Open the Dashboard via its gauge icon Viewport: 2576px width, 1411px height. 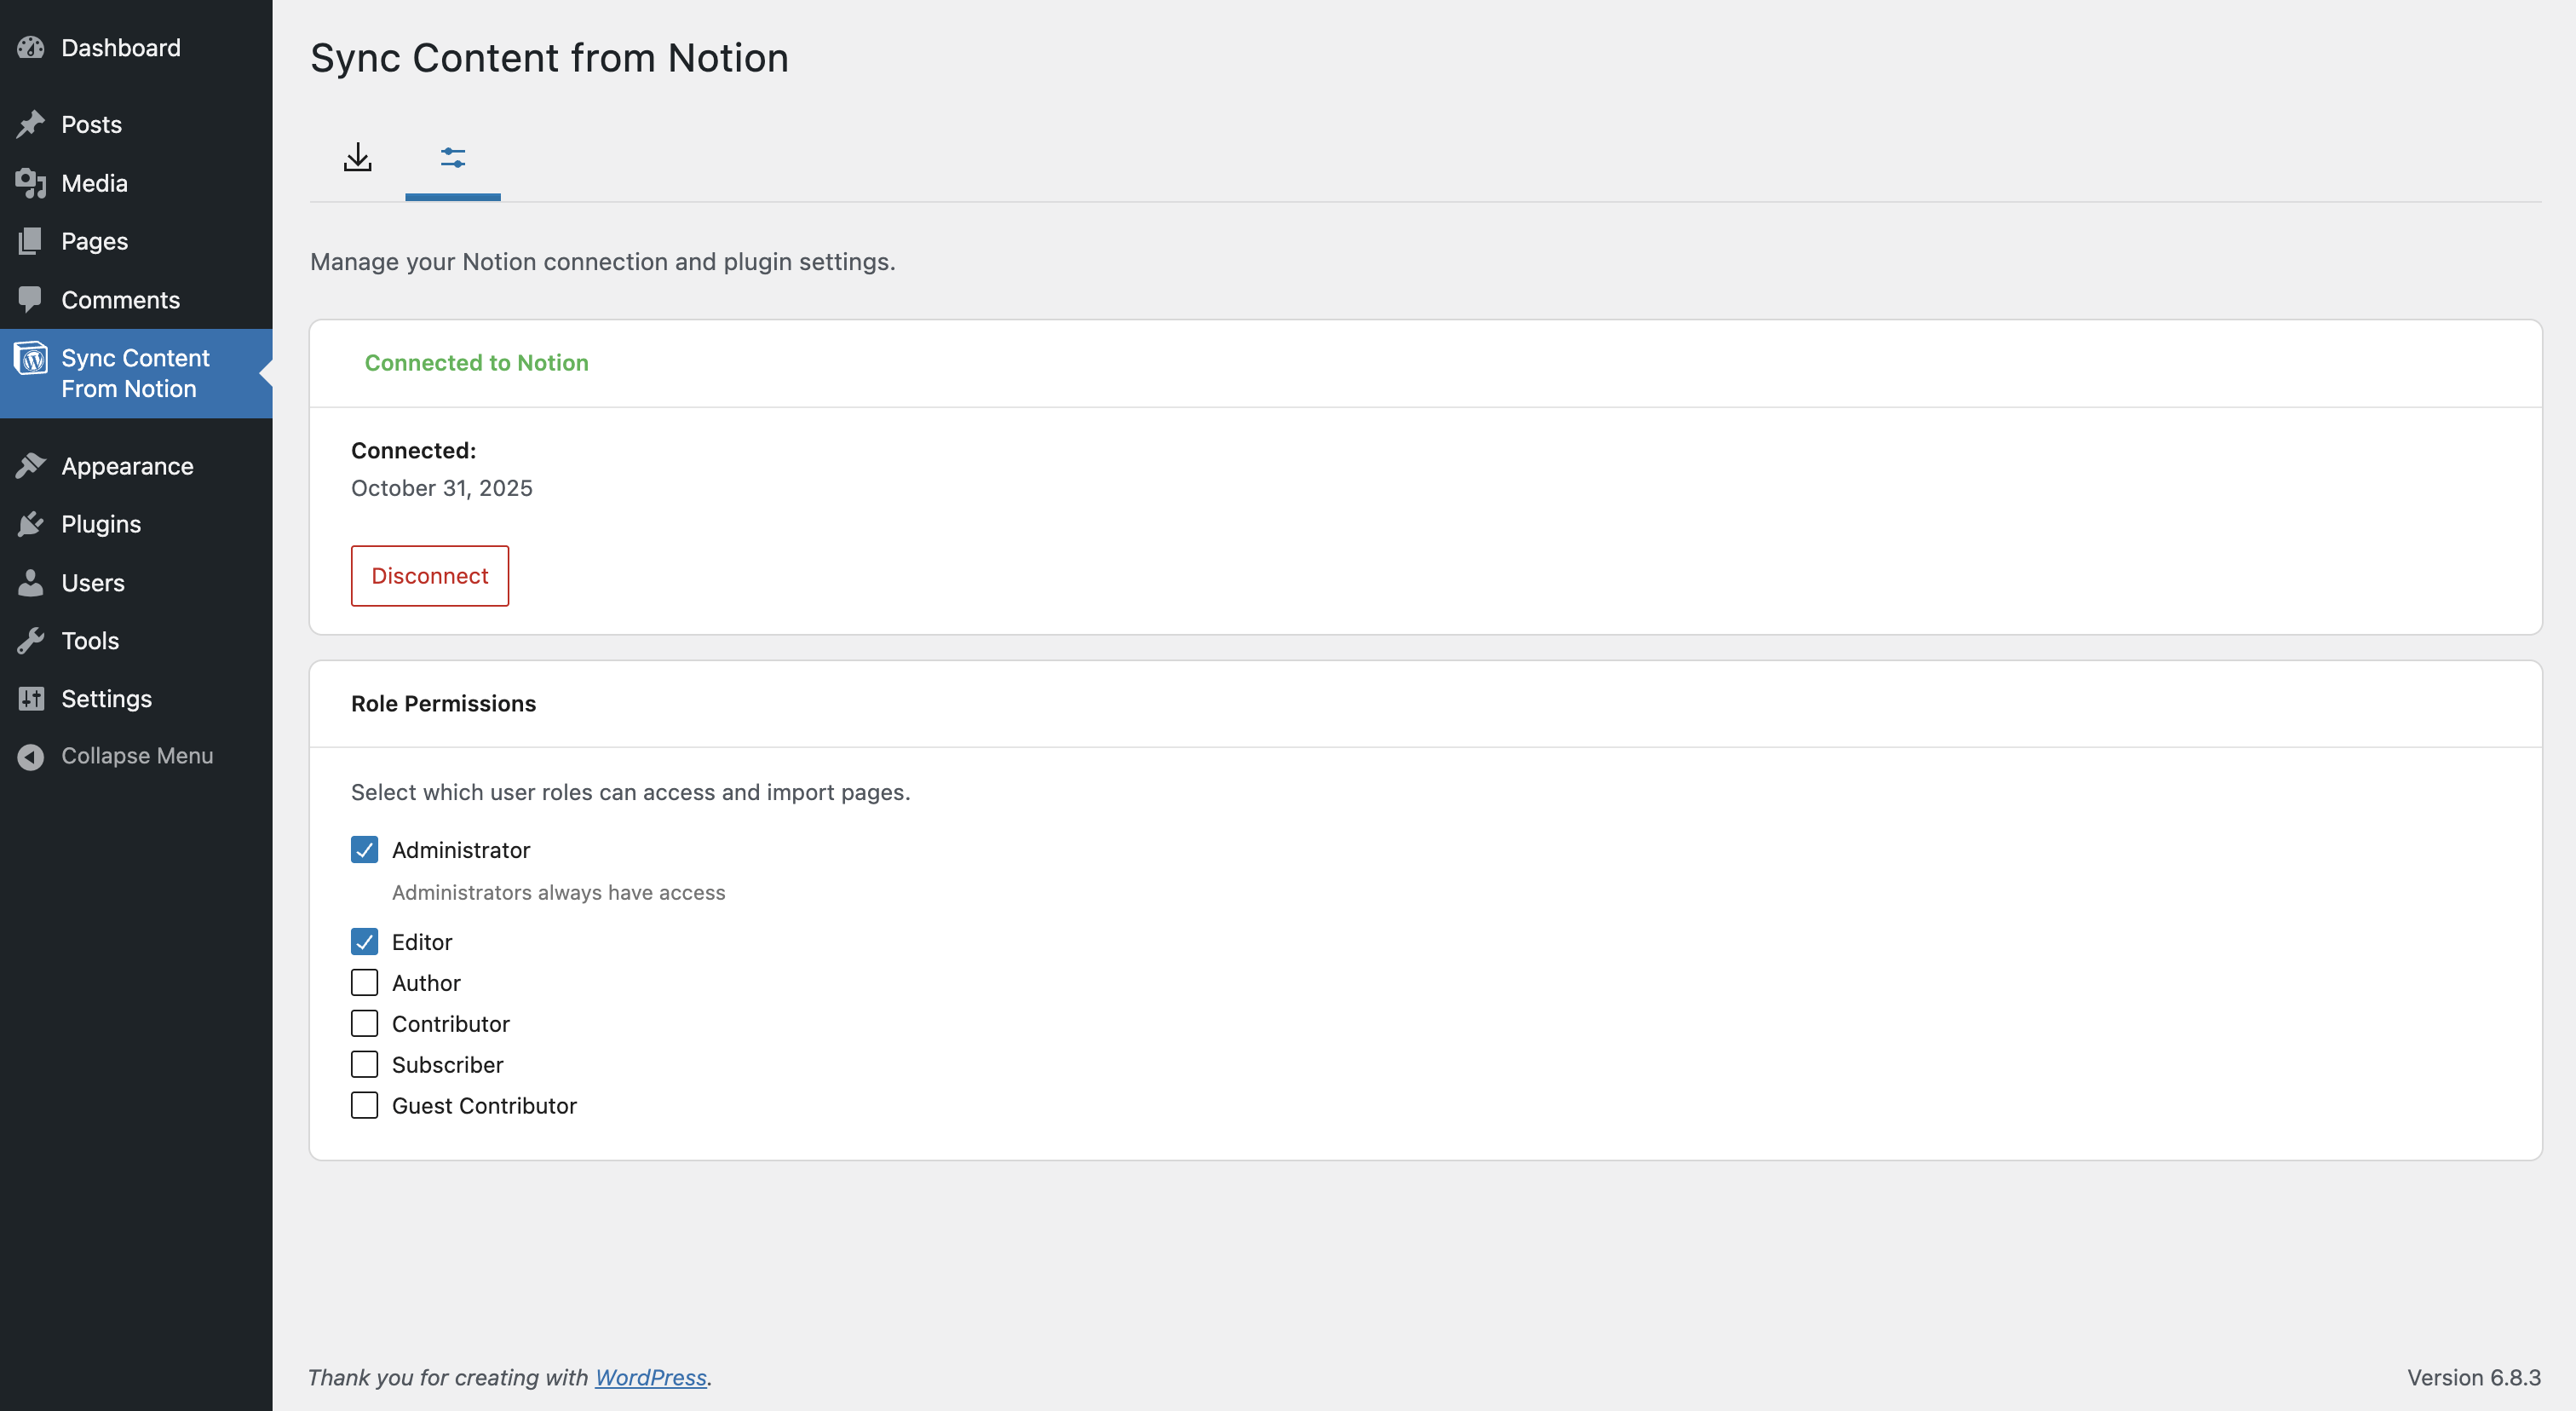31,47
